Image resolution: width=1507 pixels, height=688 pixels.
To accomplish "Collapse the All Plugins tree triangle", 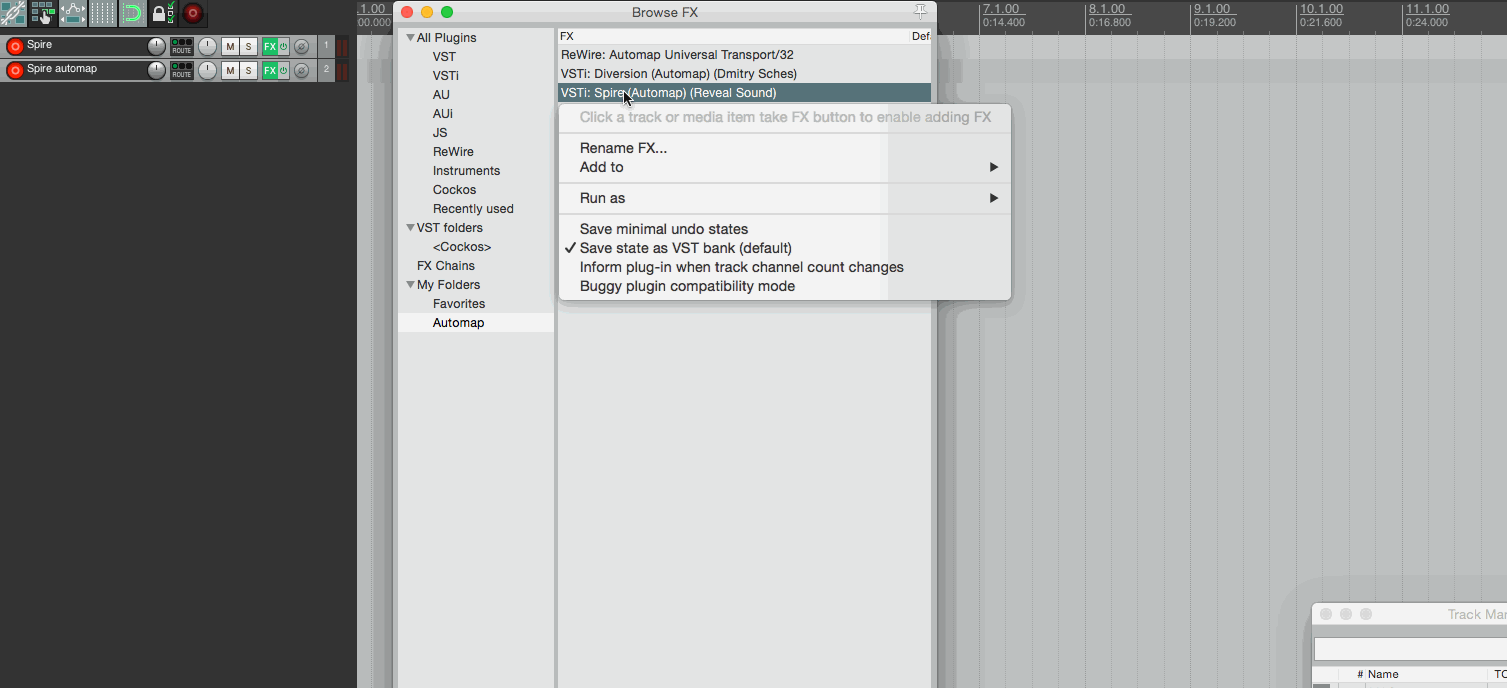I will (410, 38).
